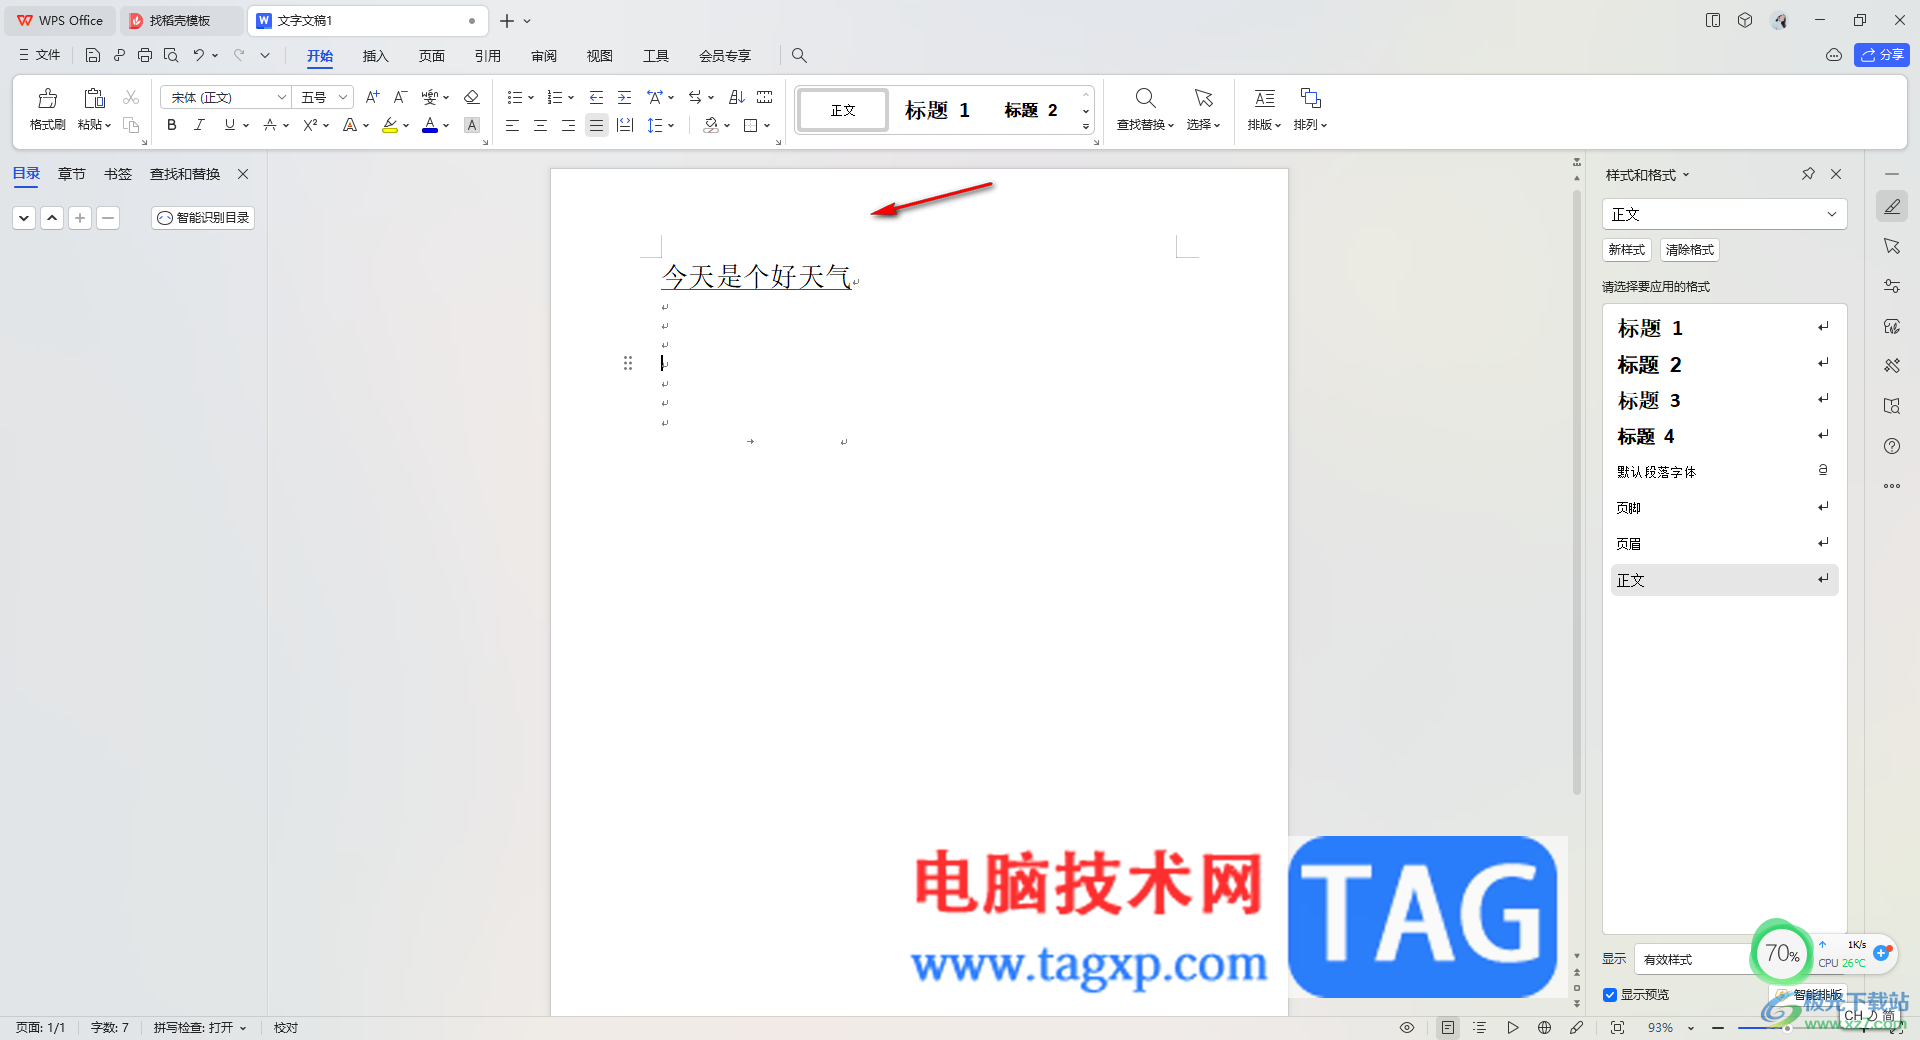Toggle character shading (A) button
This screenshot has width=1920, height=1040.
point(472,125)
